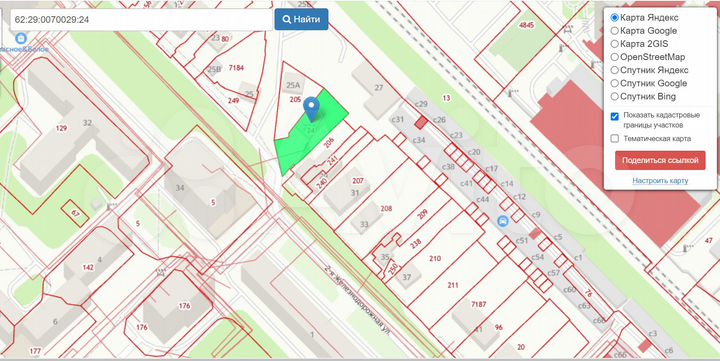Click garage label с44

[x=483, y=199]
